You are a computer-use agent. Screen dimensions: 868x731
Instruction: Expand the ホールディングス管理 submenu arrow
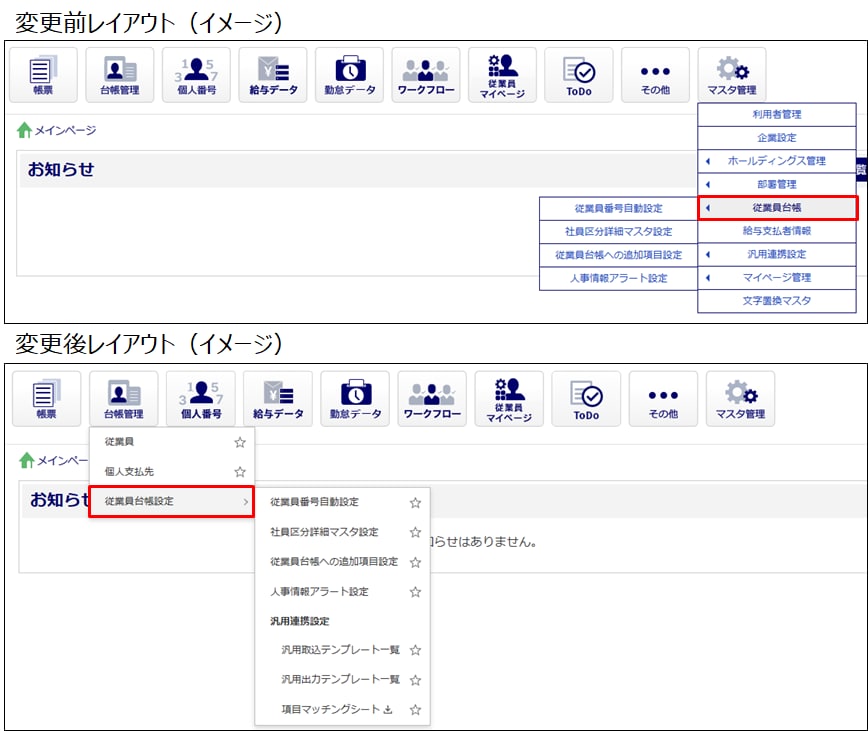pos(707,161)
